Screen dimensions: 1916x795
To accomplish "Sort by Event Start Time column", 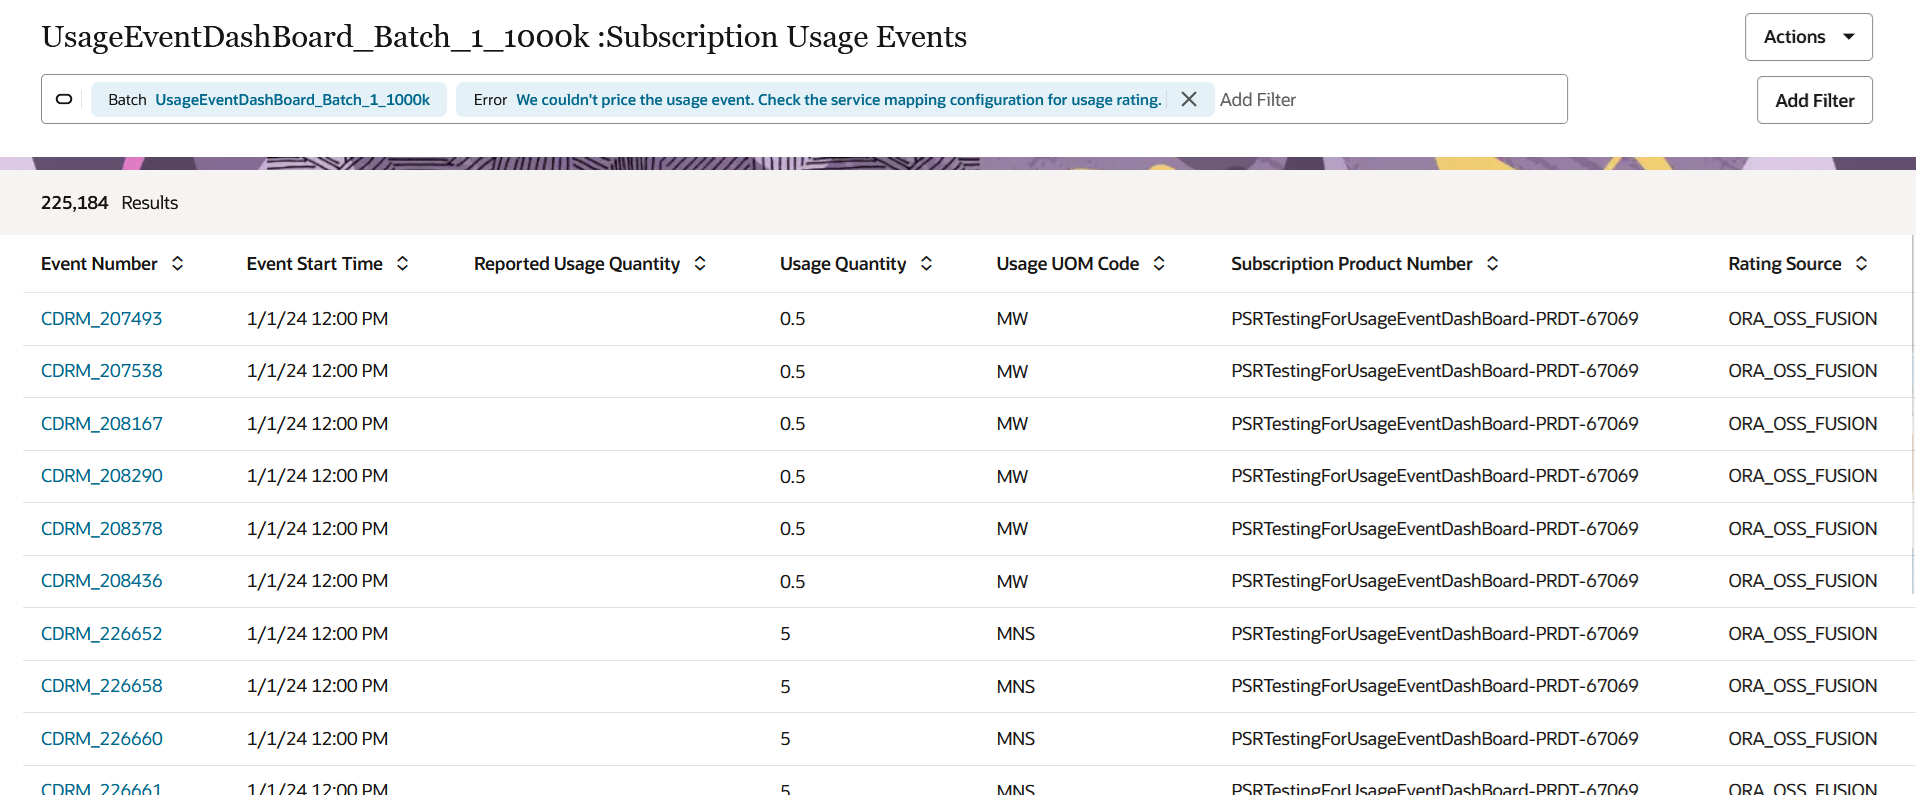I will pyautogui.click(x=402, y=263).
